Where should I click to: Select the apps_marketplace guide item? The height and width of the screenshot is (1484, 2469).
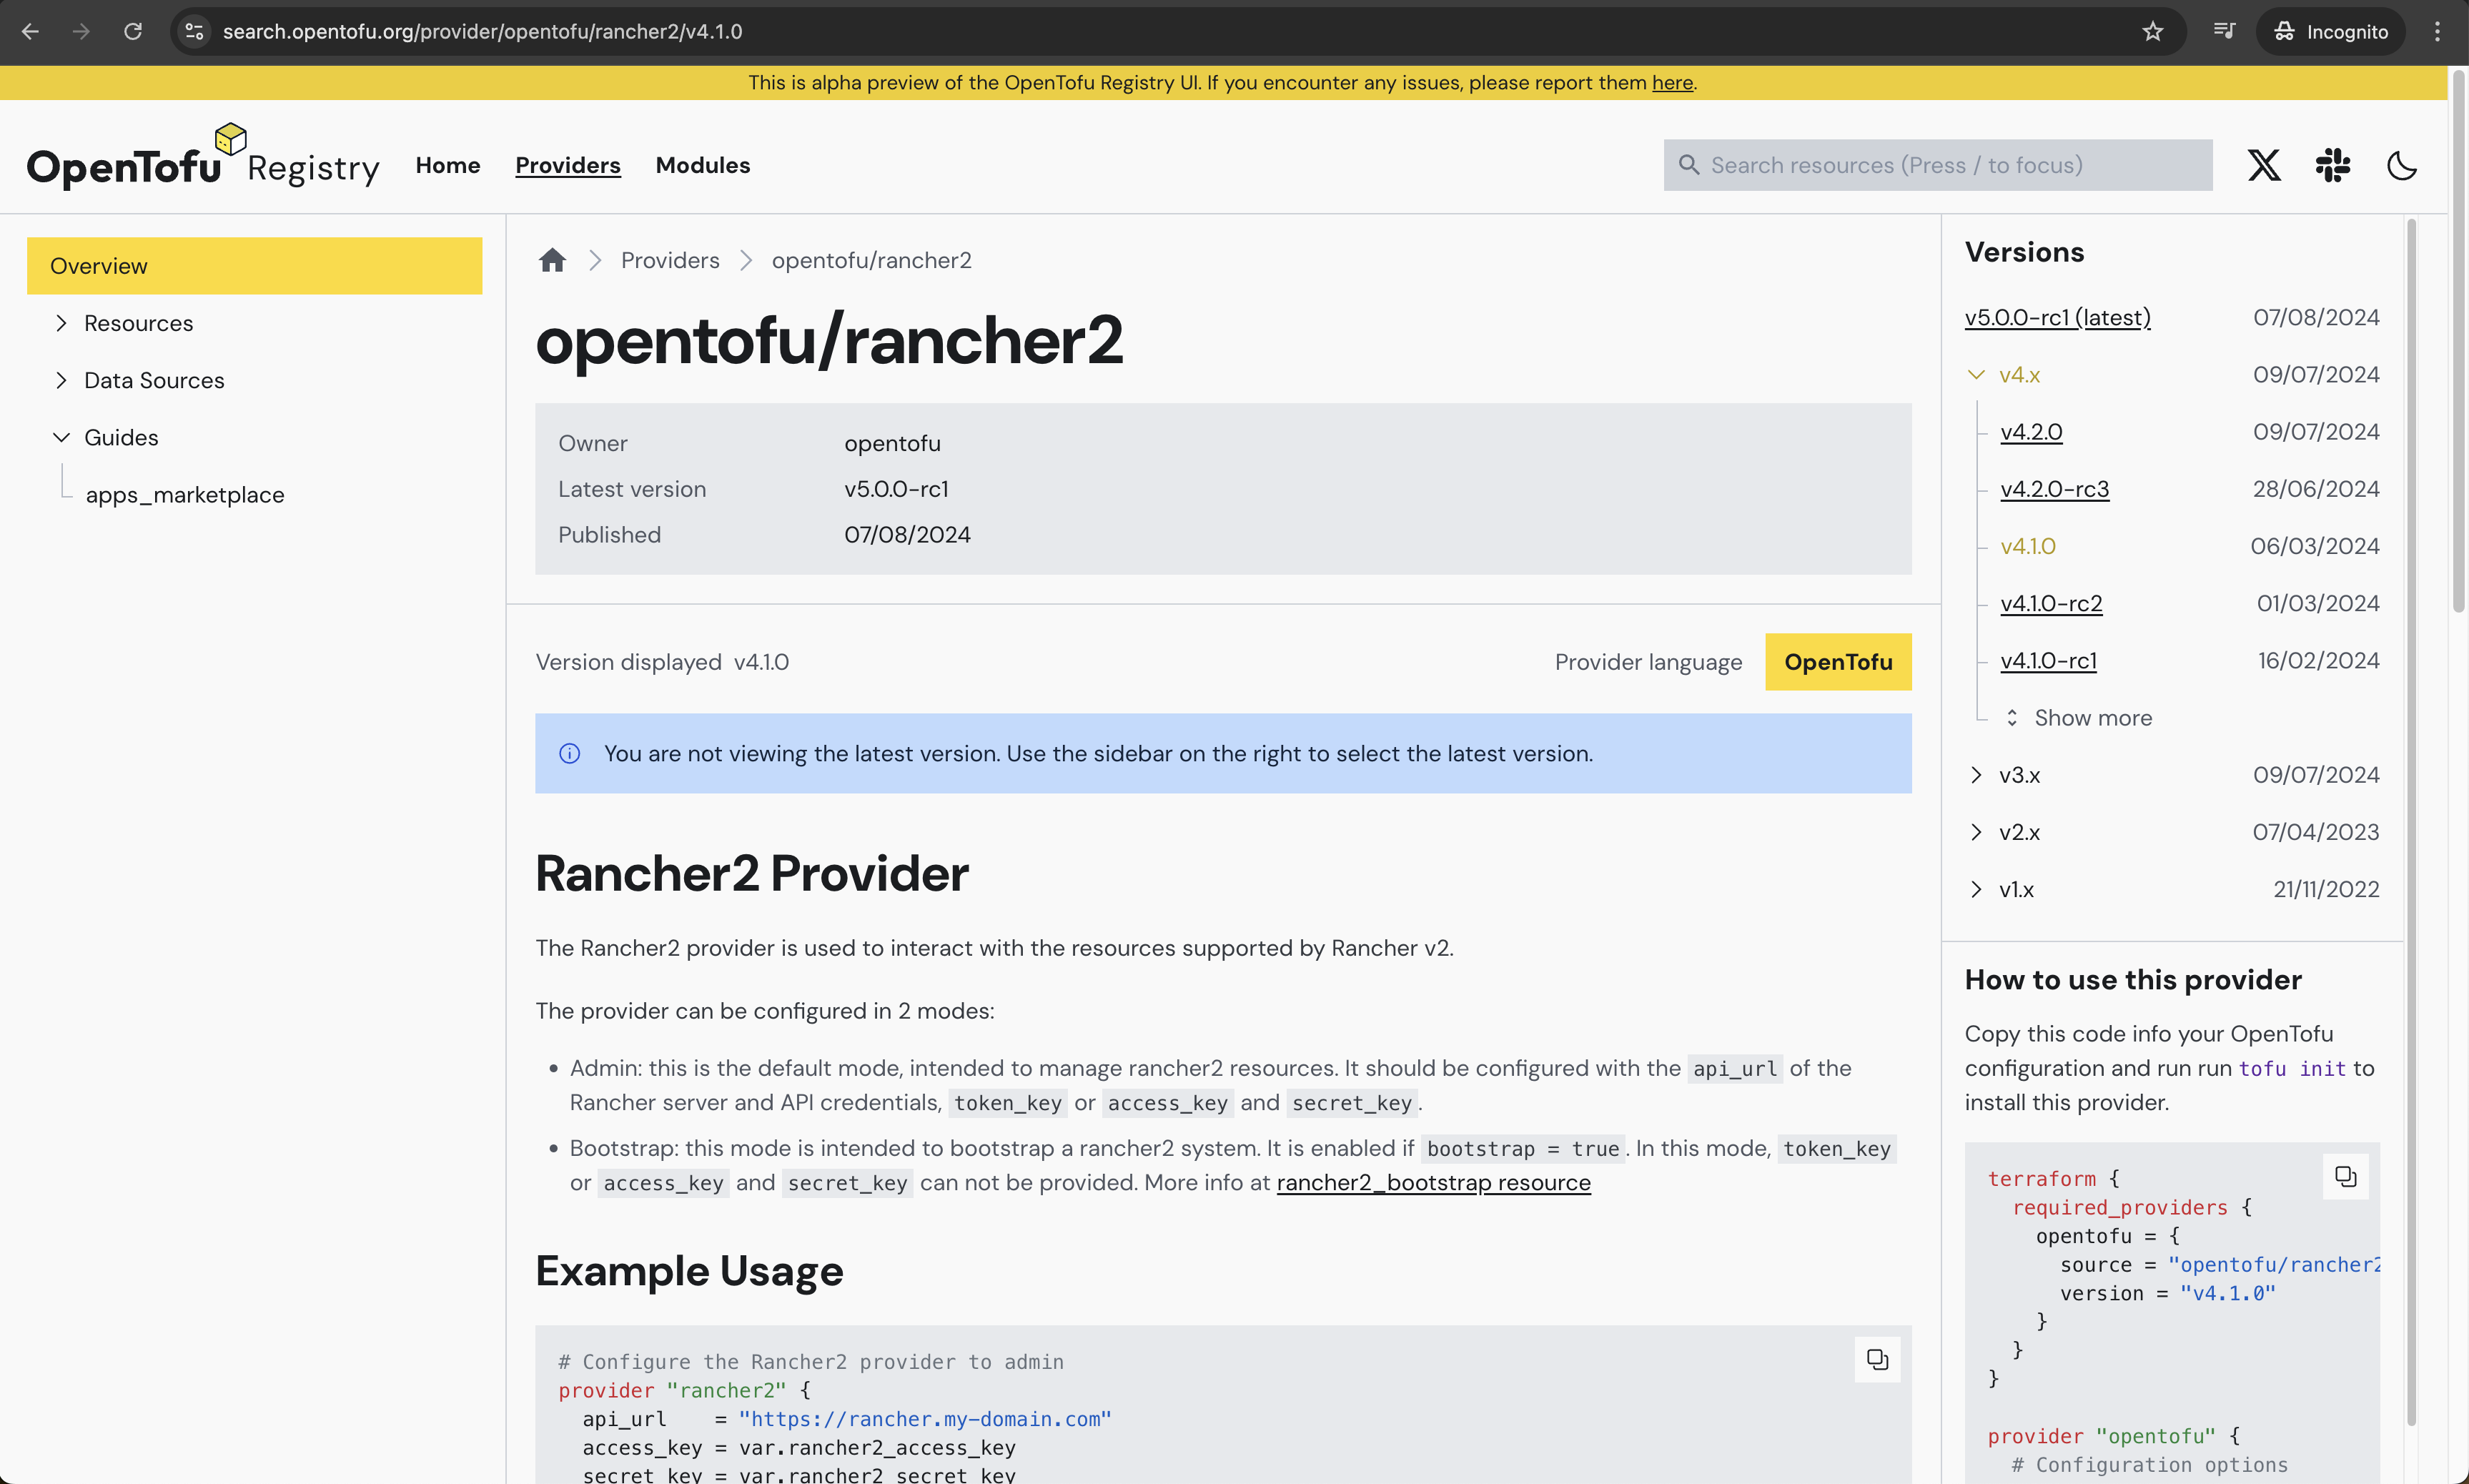(185, 494)
